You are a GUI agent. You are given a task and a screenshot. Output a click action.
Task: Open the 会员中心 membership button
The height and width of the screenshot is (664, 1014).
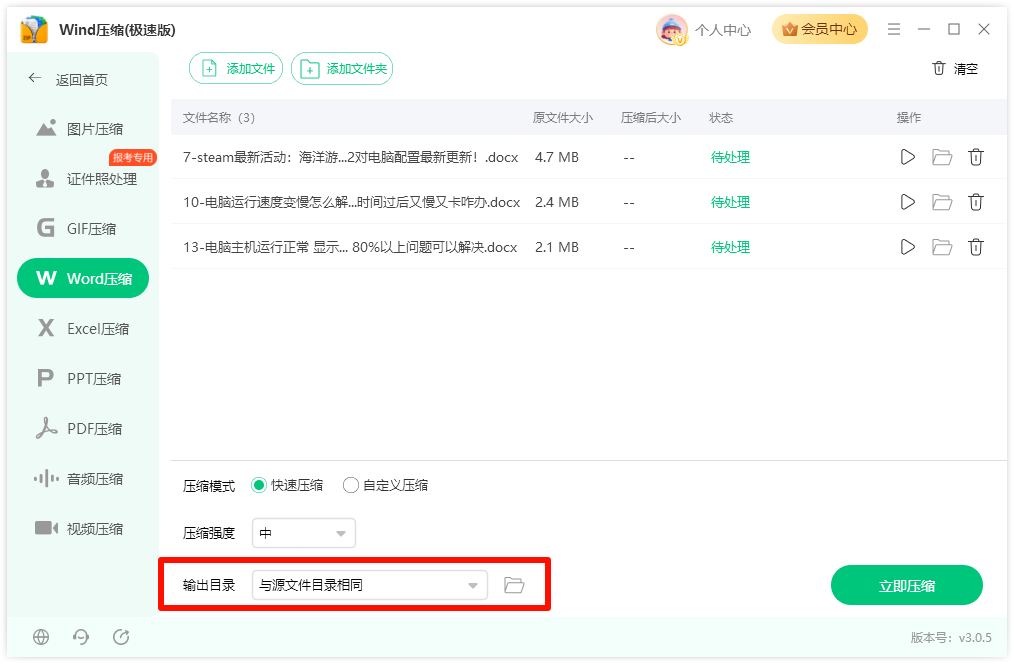click(x=819, y=29)
